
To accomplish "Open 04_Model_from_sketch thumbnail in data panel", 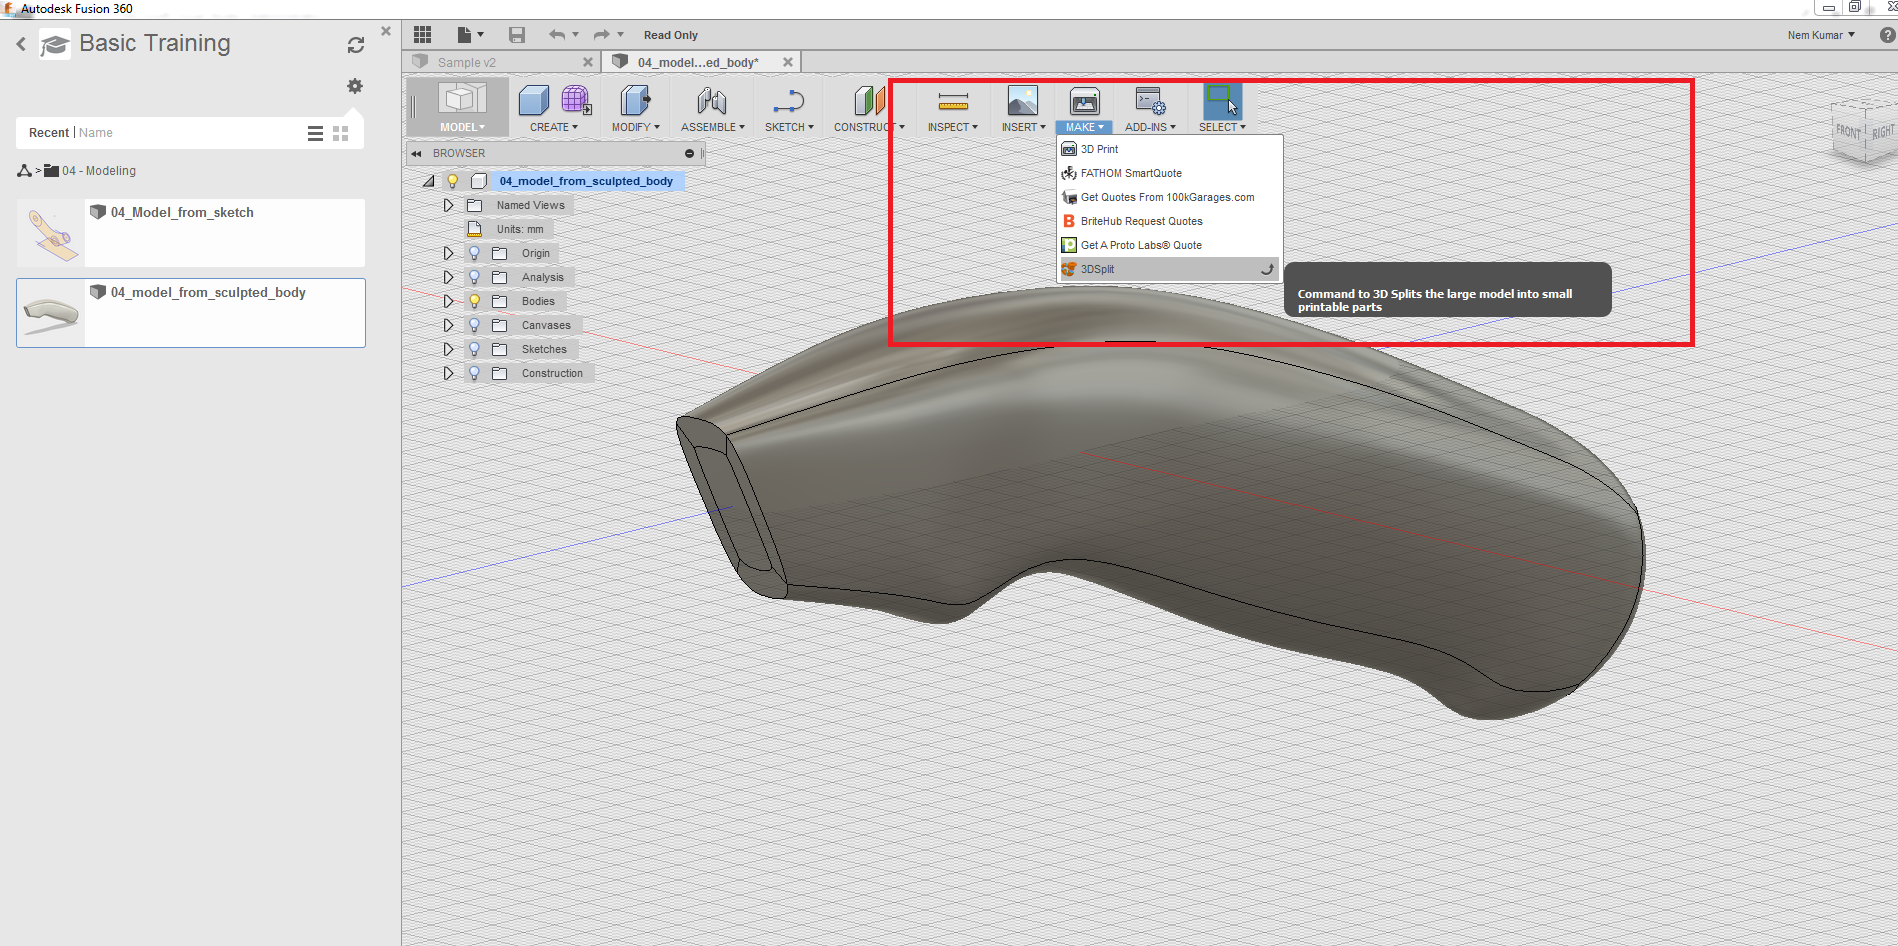I will pos(52,233).
